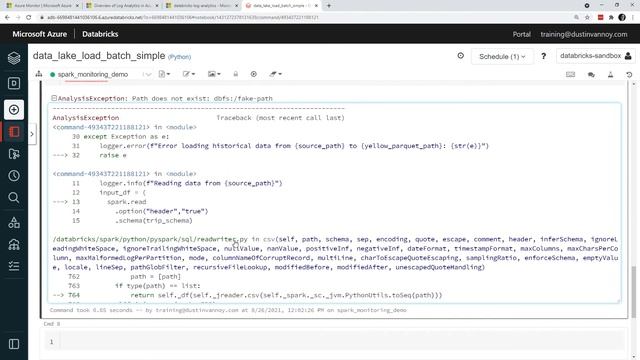640x360 pixels.
Task: Open Recents clock icon in sidebar
Action: pos(14,176)
